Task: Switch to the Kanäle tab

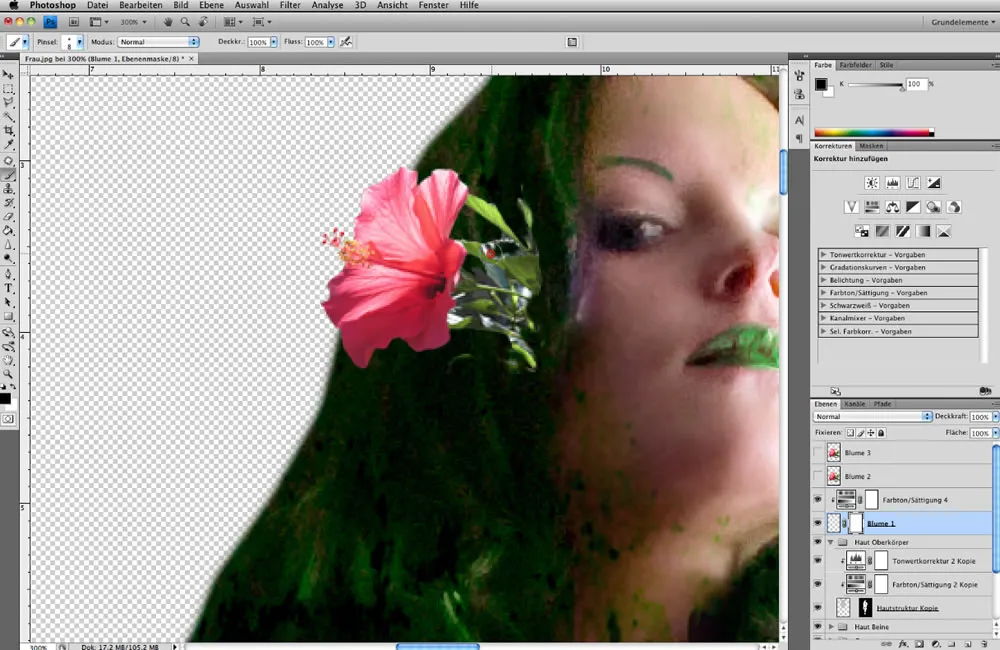Action: tap(854, 404)
